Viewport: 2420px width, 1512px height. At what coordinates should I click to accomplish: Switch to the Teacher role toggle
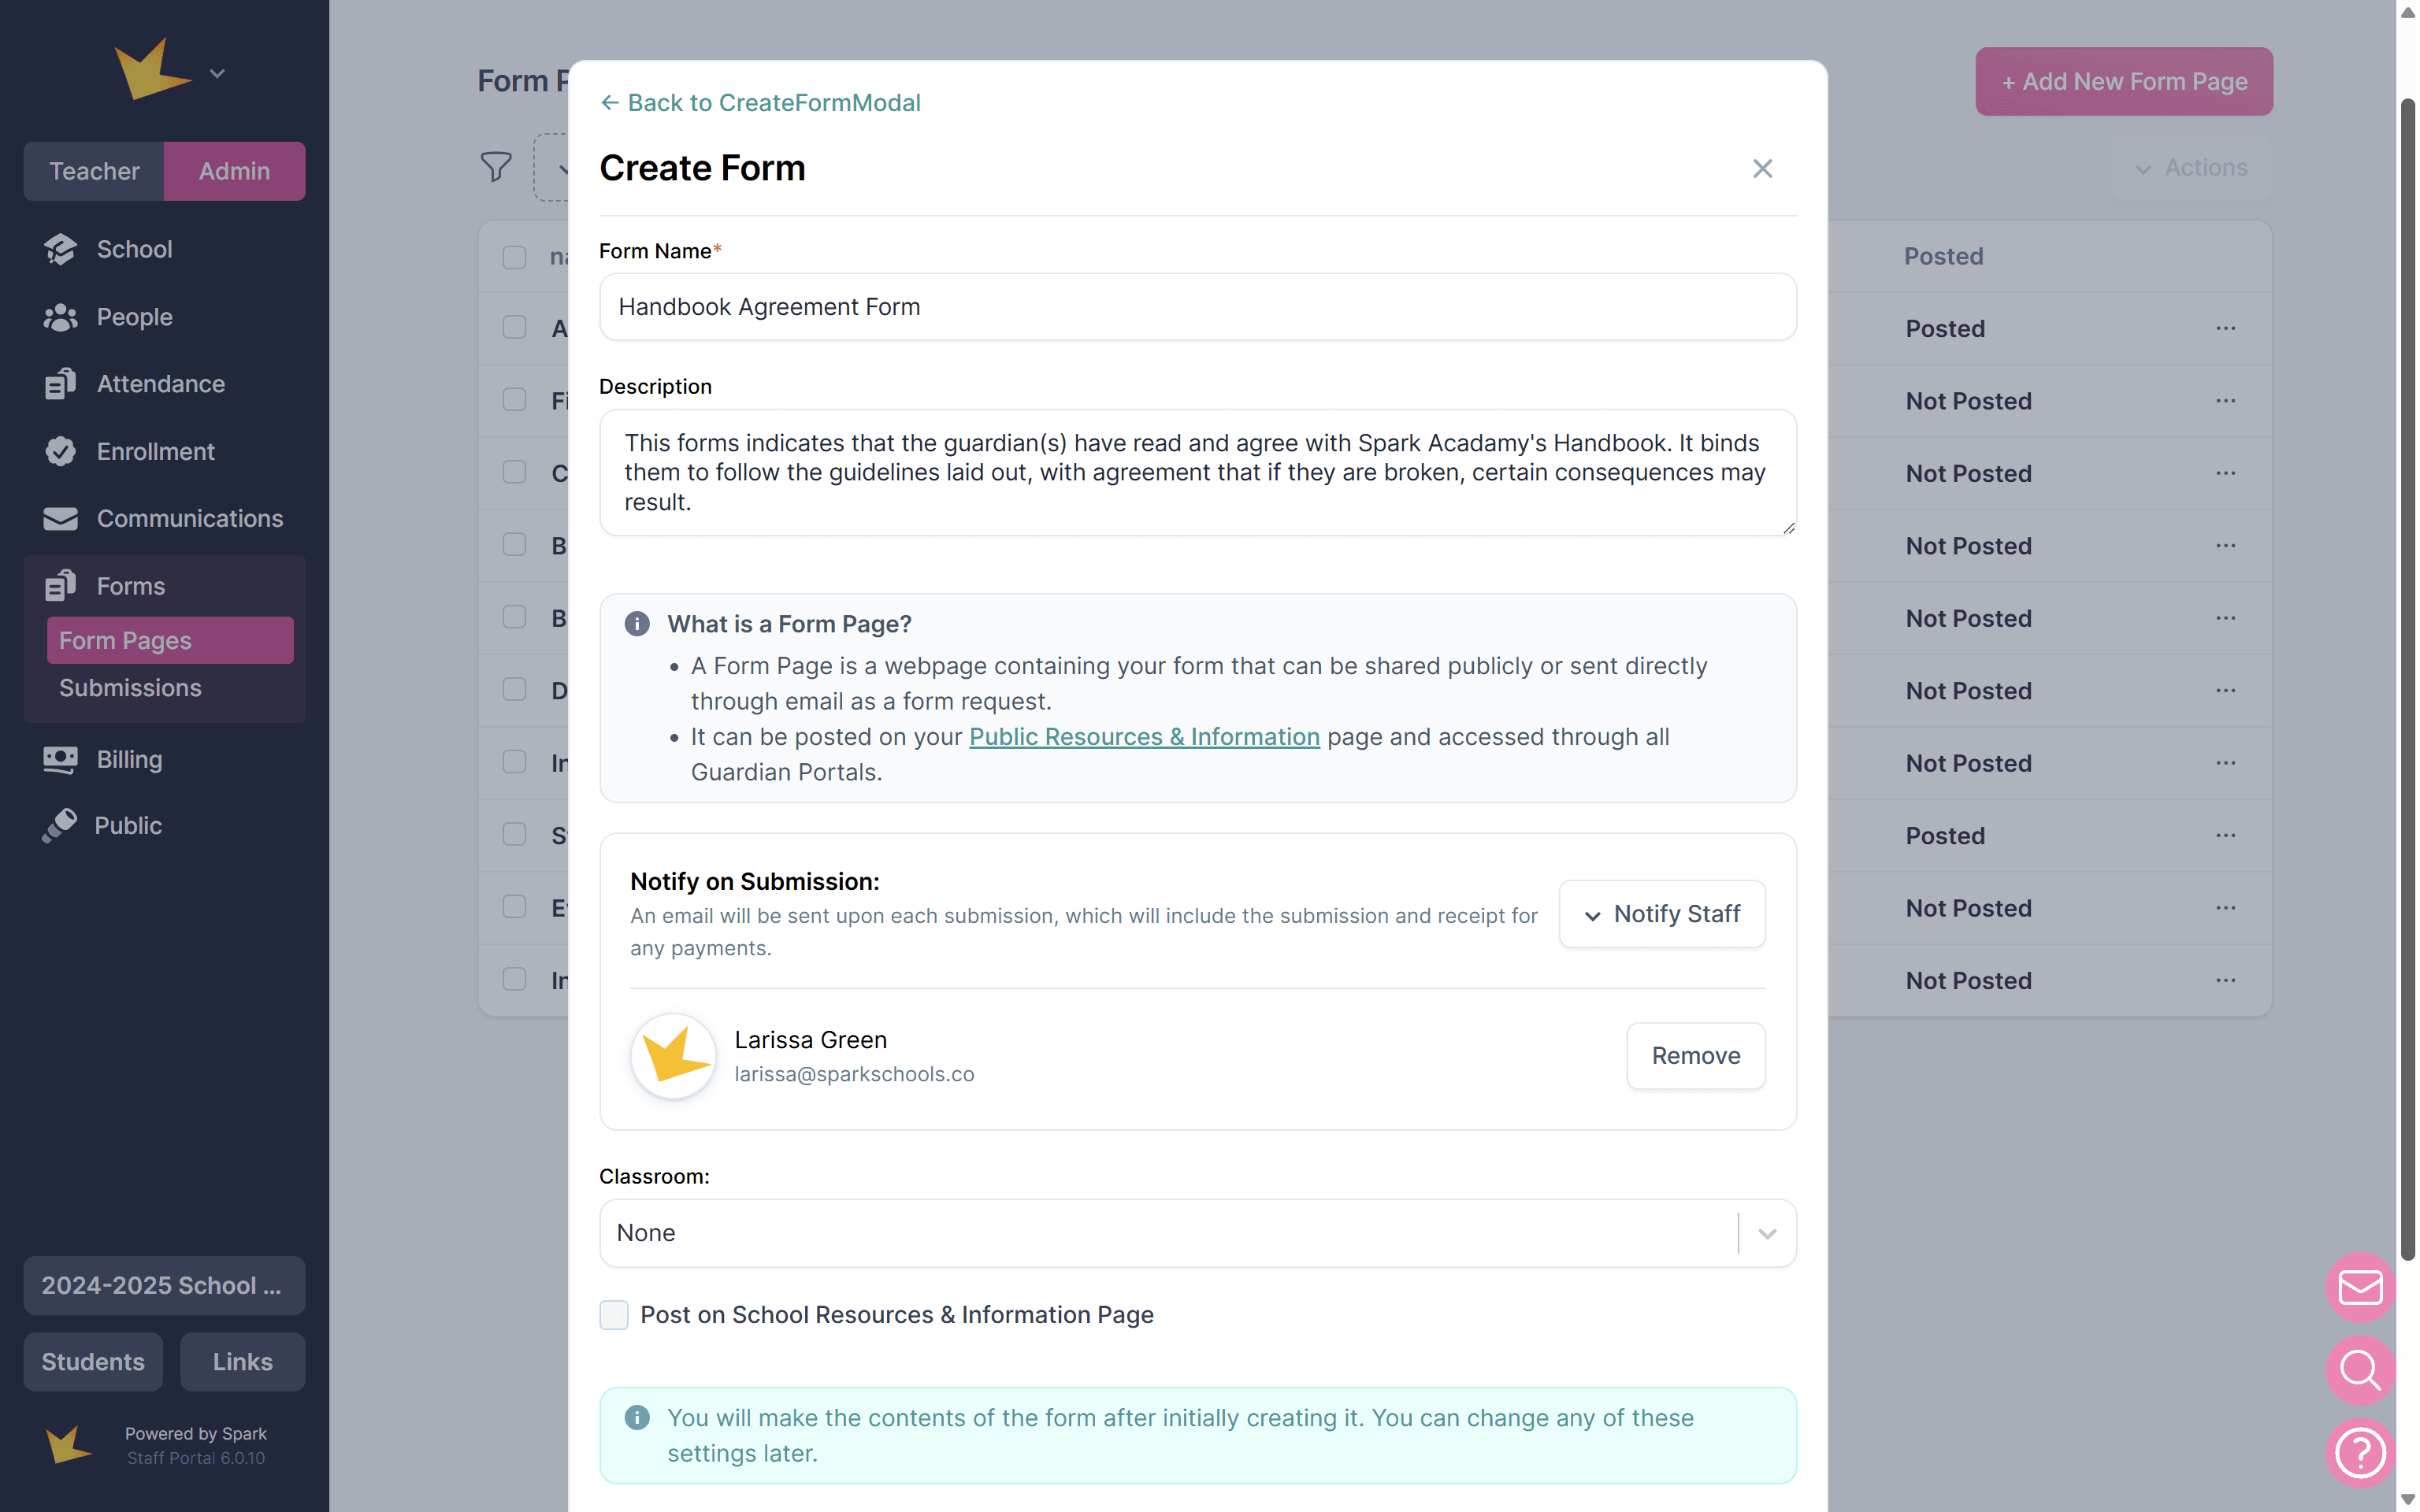94,171
